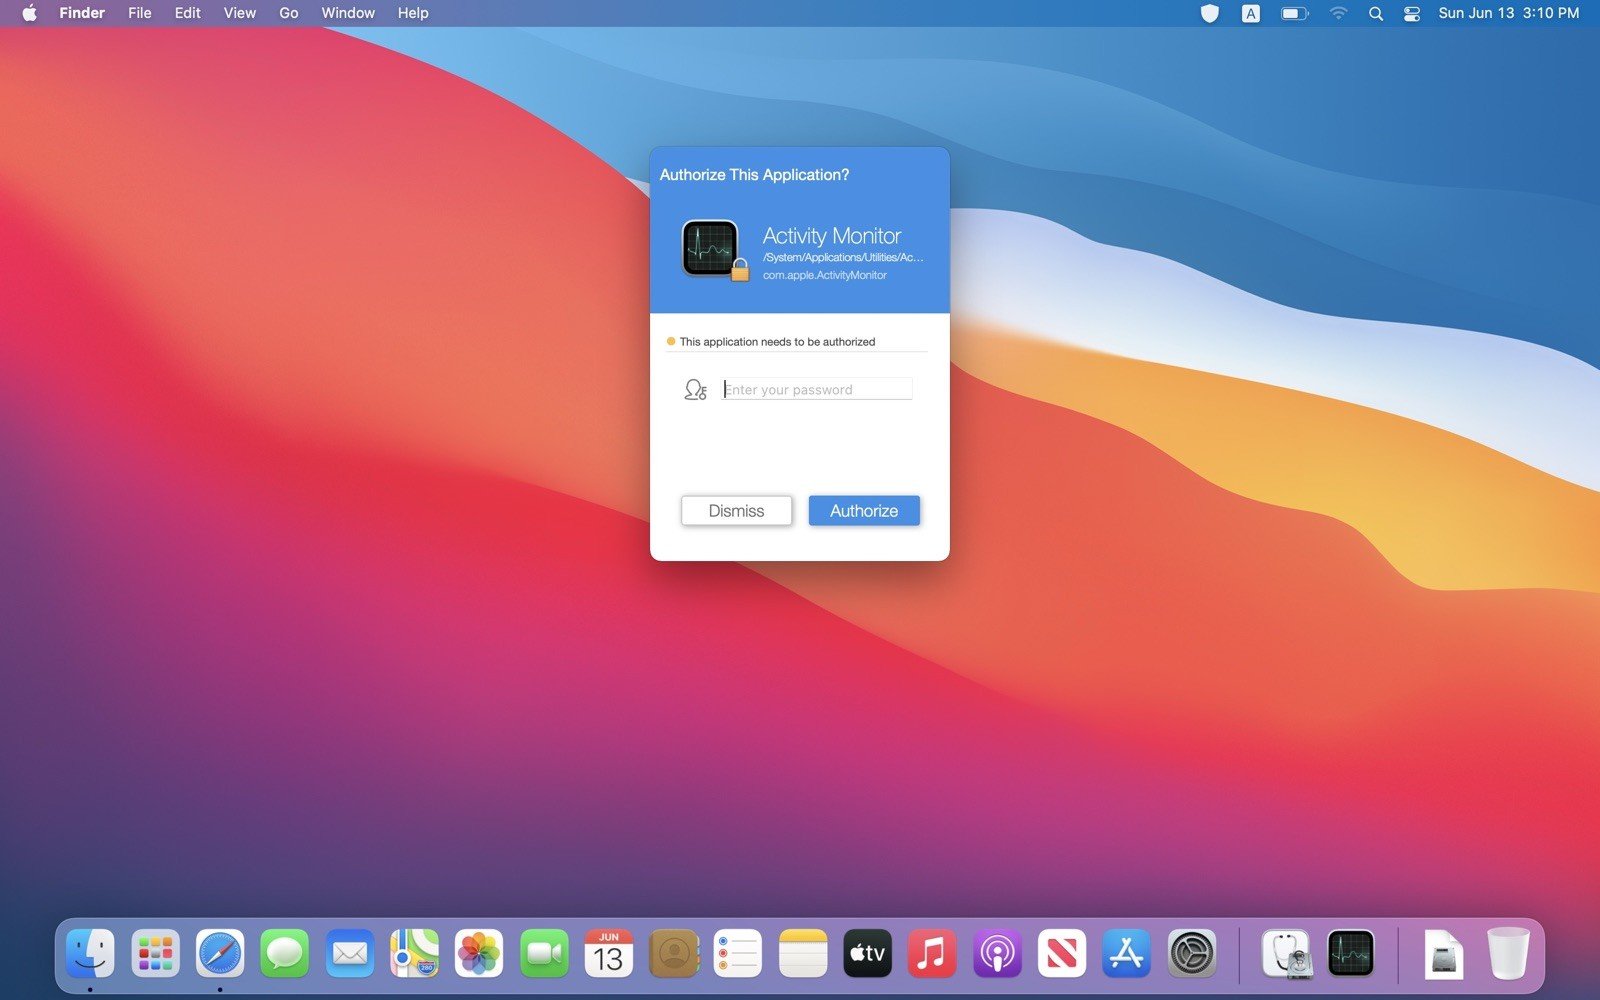Open the Trash in the Dock

(1508, 954)
